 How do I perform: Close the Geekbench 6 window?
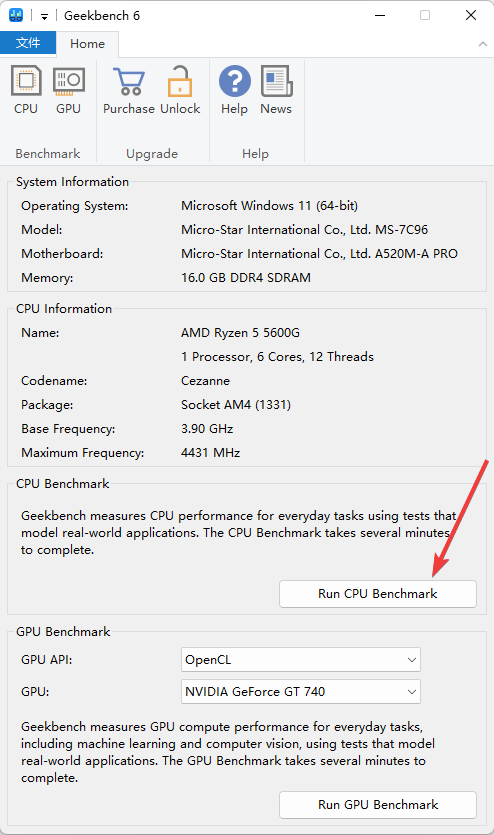click(x=471, y=15)
